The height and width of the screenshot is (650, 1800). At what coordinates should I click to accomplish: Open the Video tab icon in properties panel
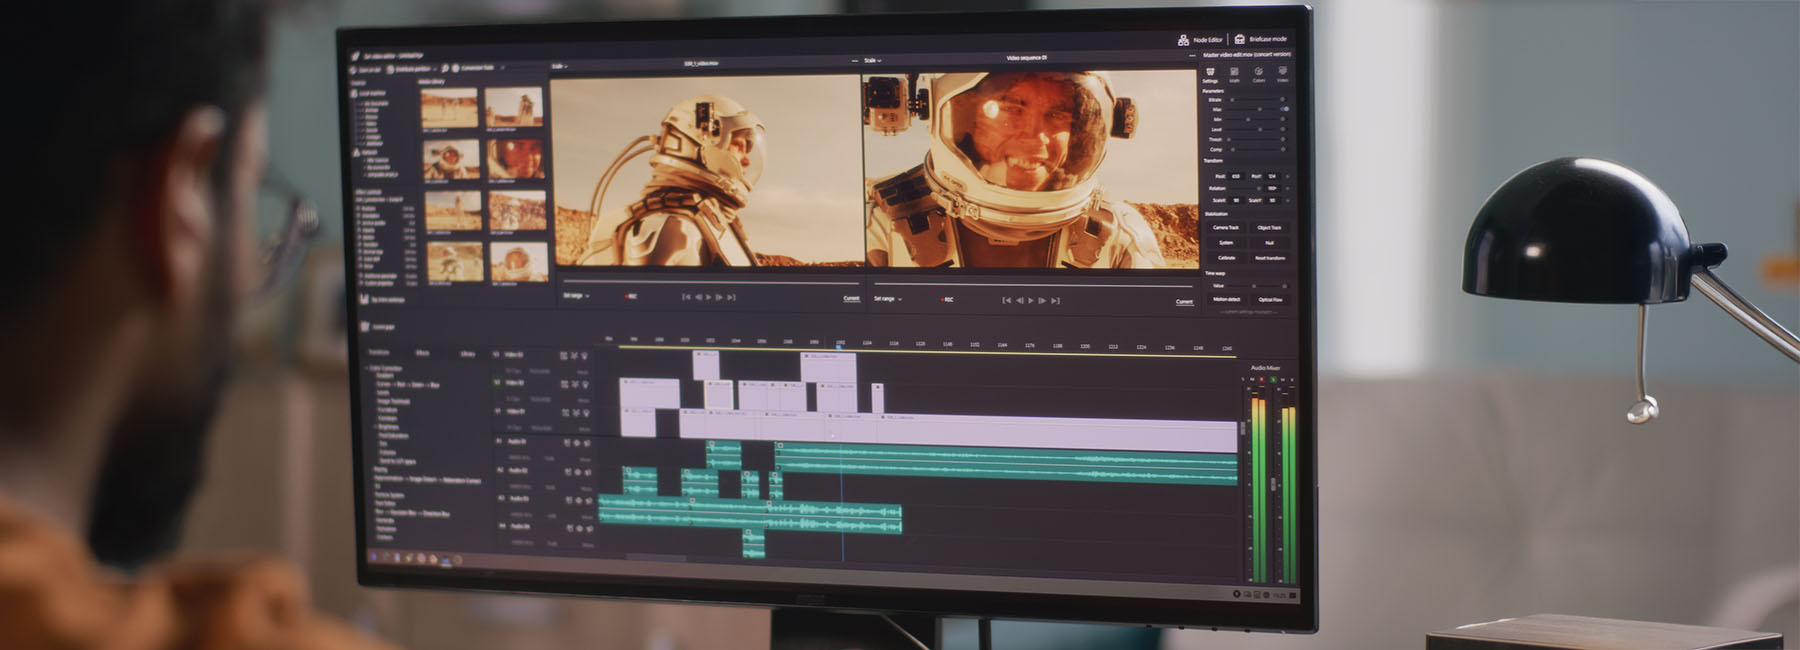click(x=1282, y=71)
